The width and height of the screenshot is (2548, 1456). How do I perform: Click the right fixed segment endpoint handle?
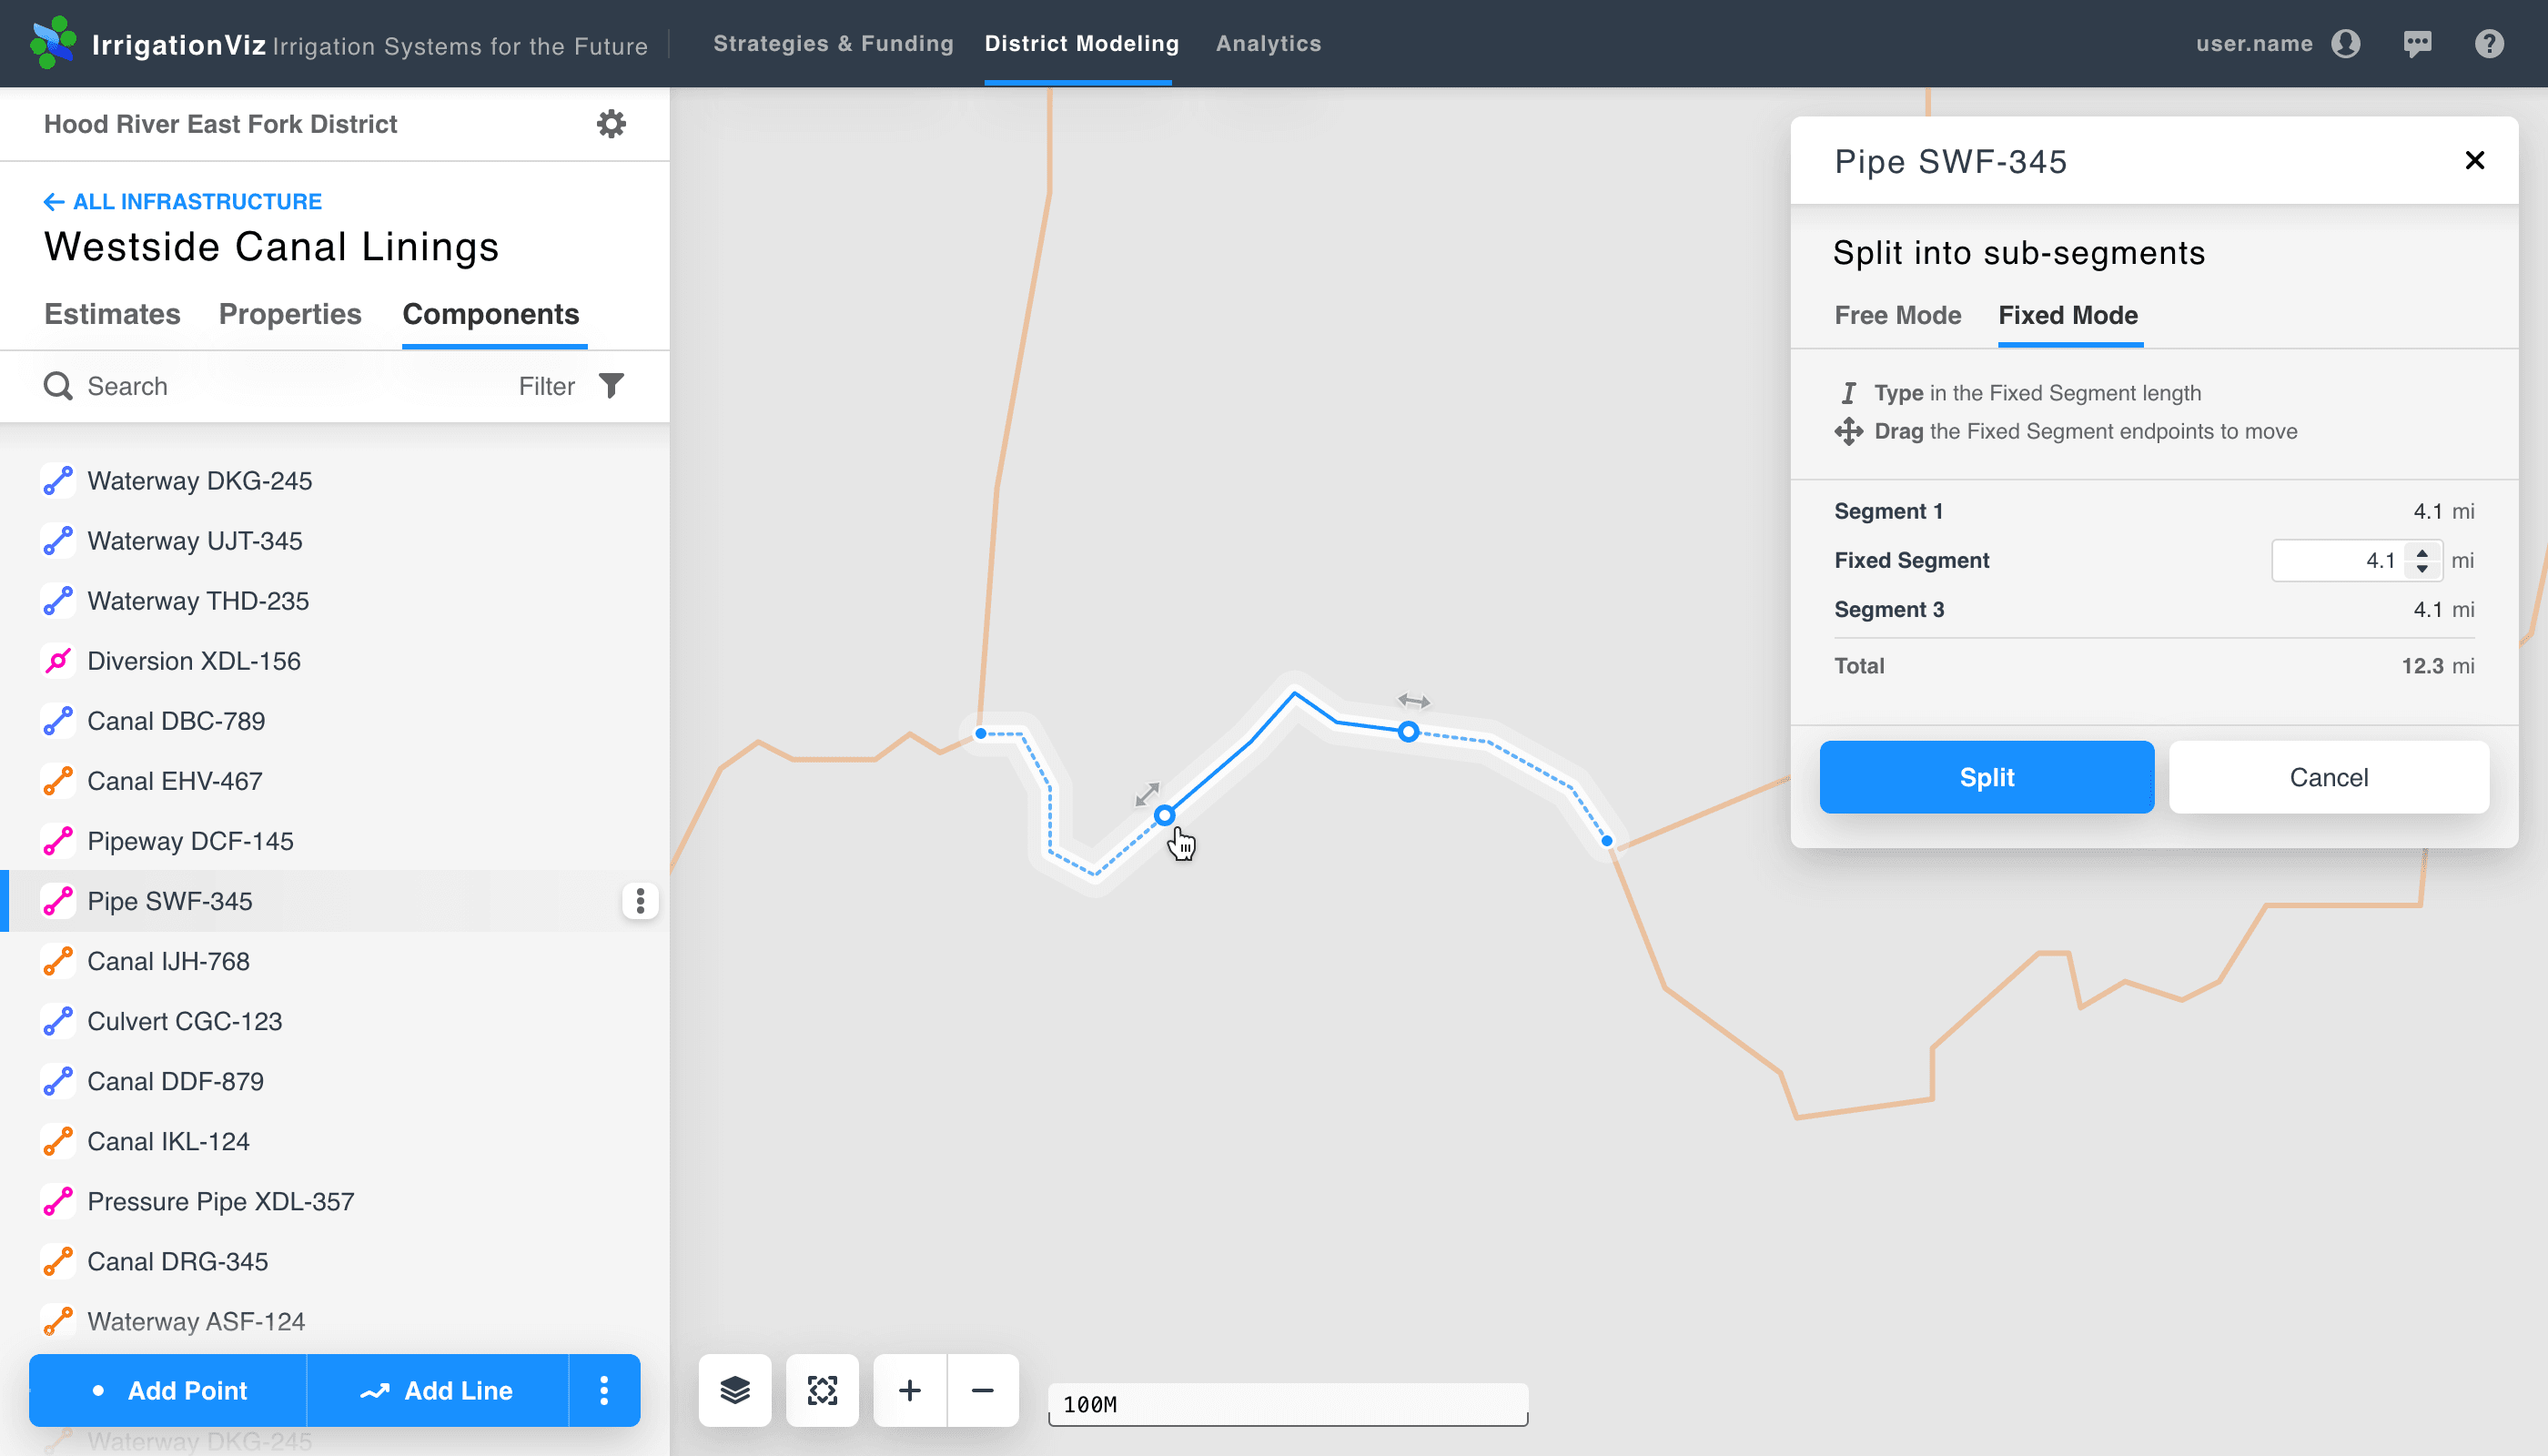1408,732
